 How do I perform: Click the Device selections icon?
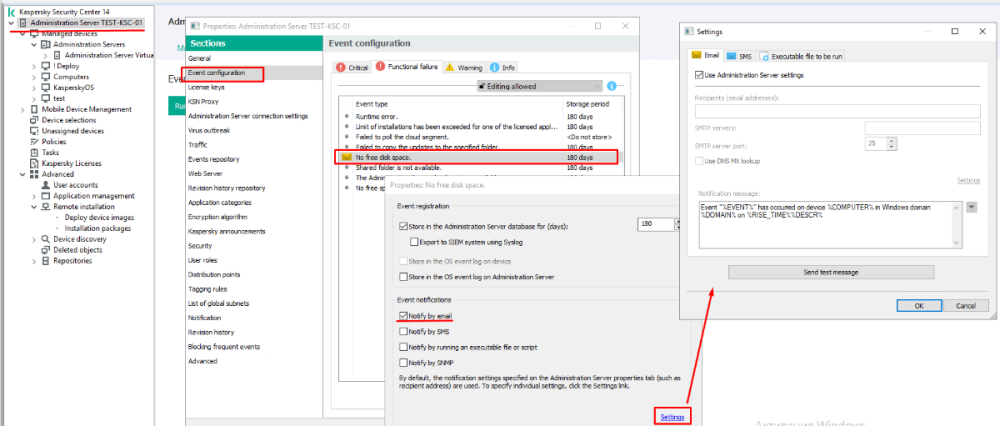coord(34,120)
